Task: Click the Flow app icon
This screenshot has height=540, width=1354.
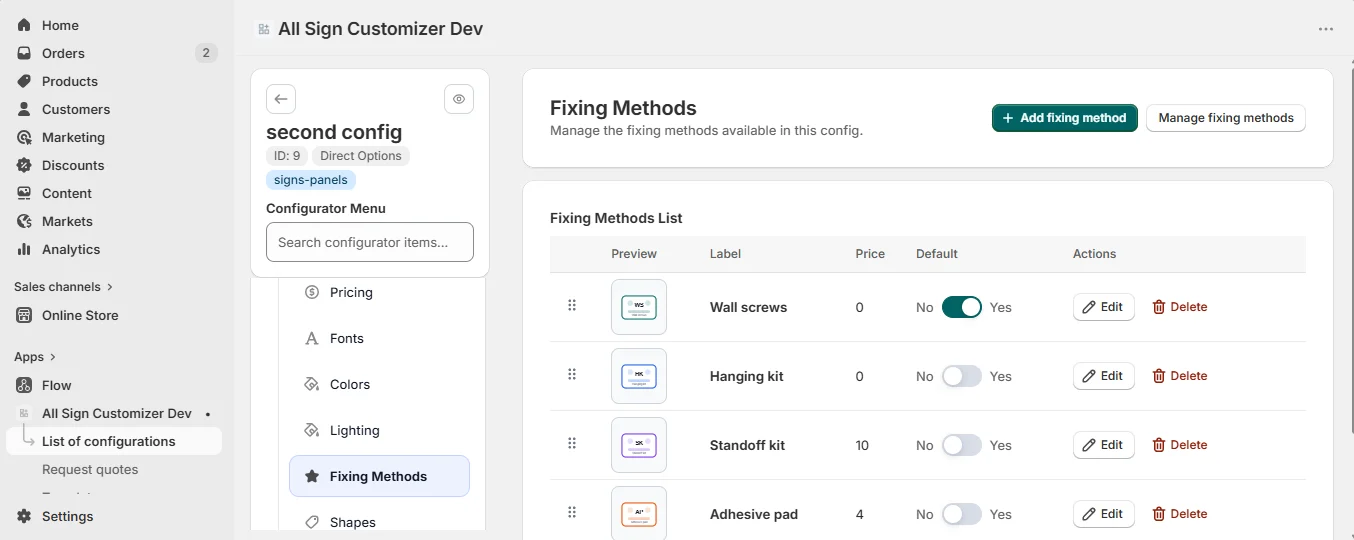Action: click(x=24, y=385)
